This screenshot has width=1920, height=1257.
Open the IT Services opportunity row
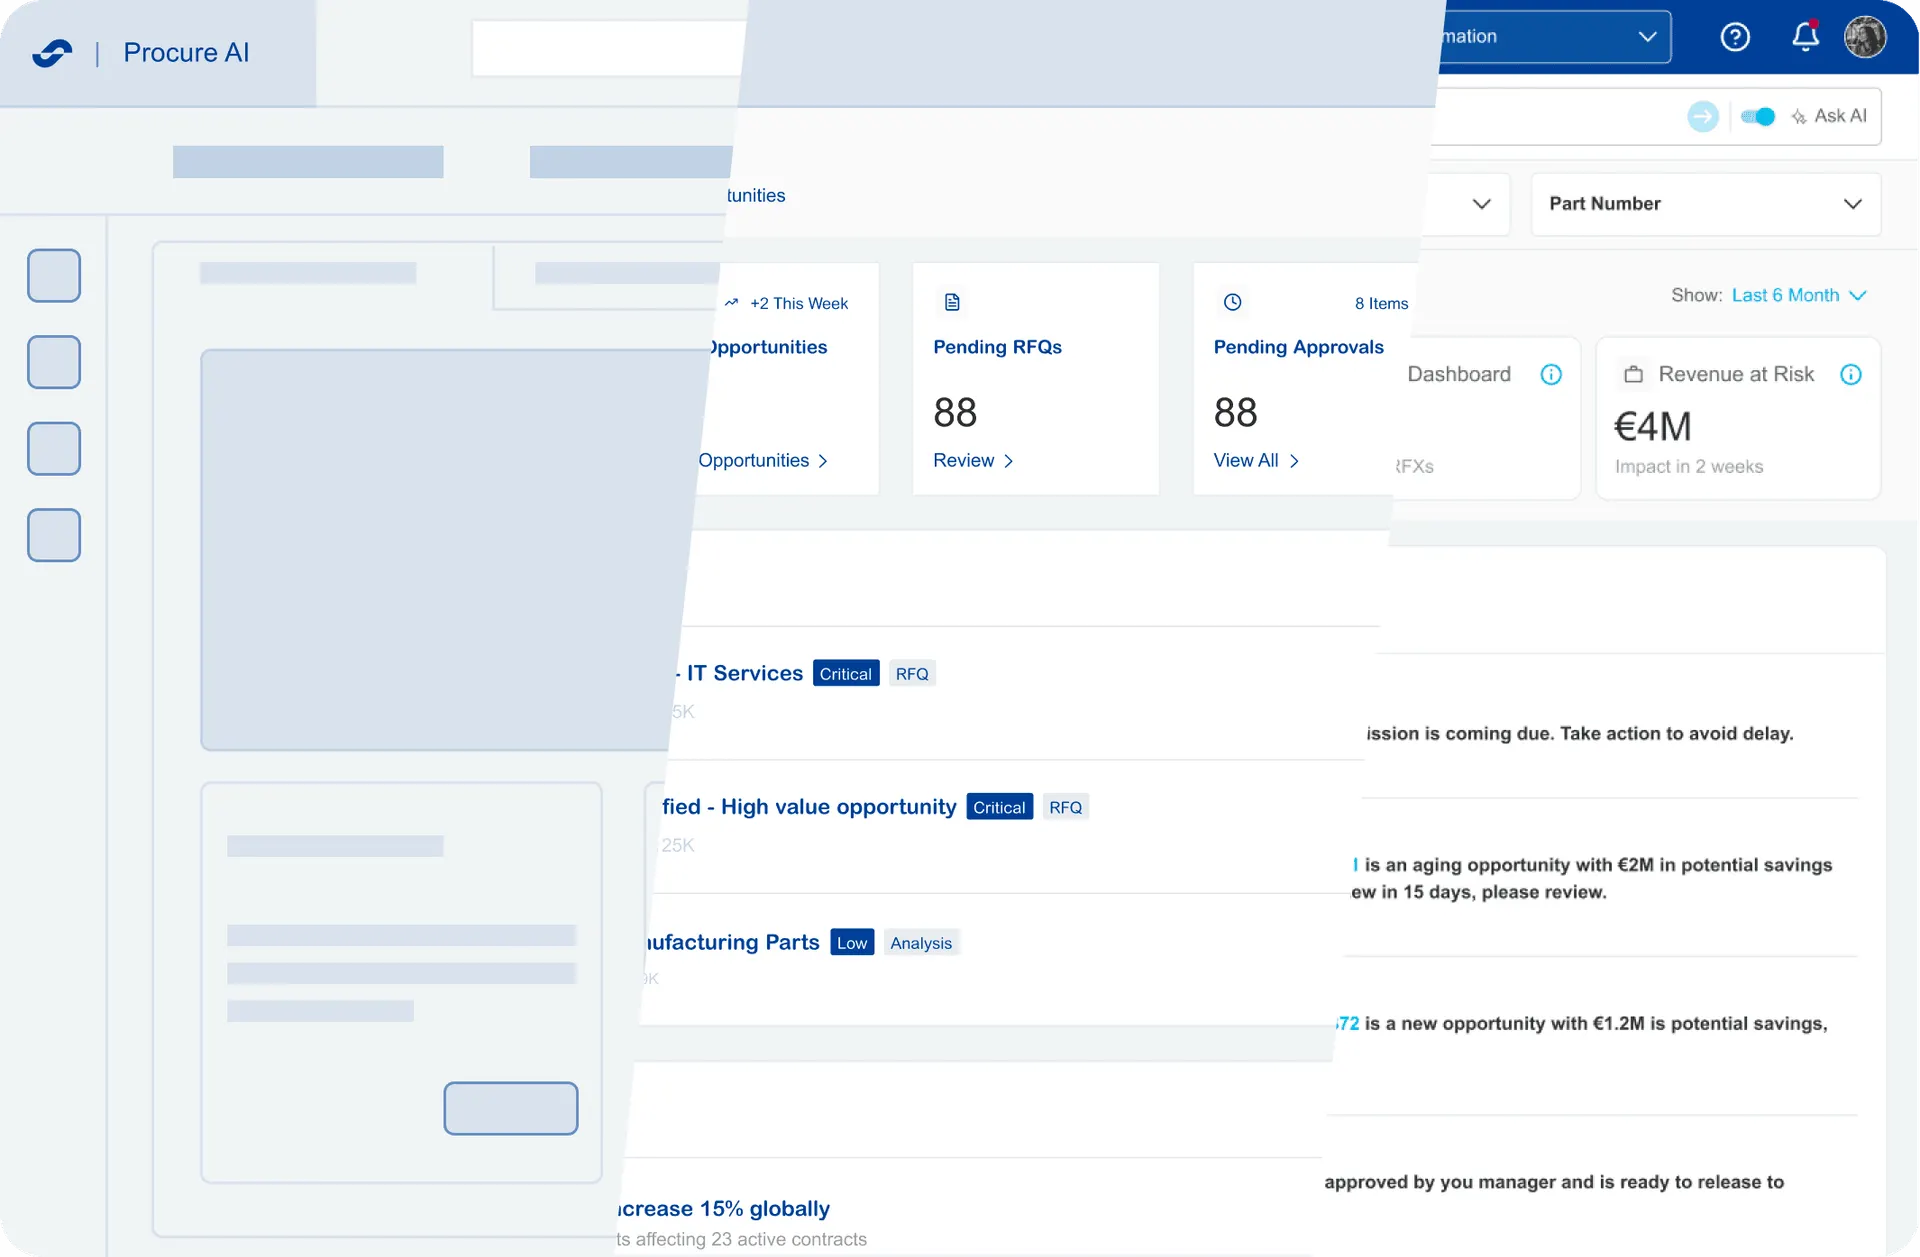tap(1020, 692)
